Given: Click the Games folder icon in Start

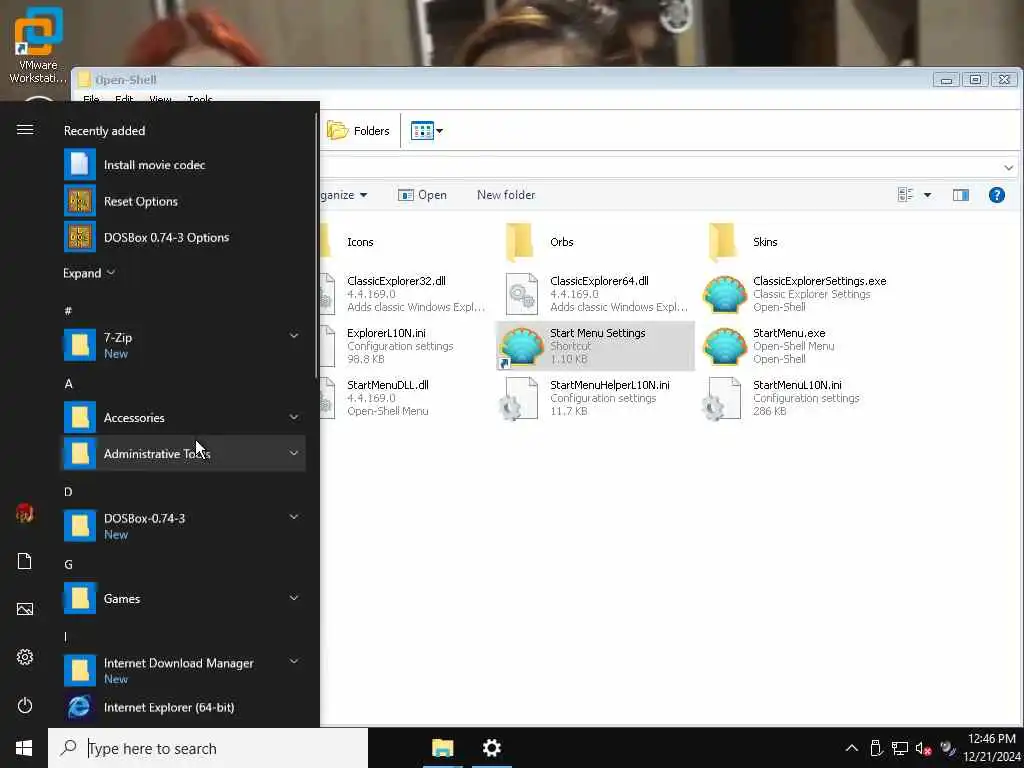Looking at the screenshot, I should [80, 598].
